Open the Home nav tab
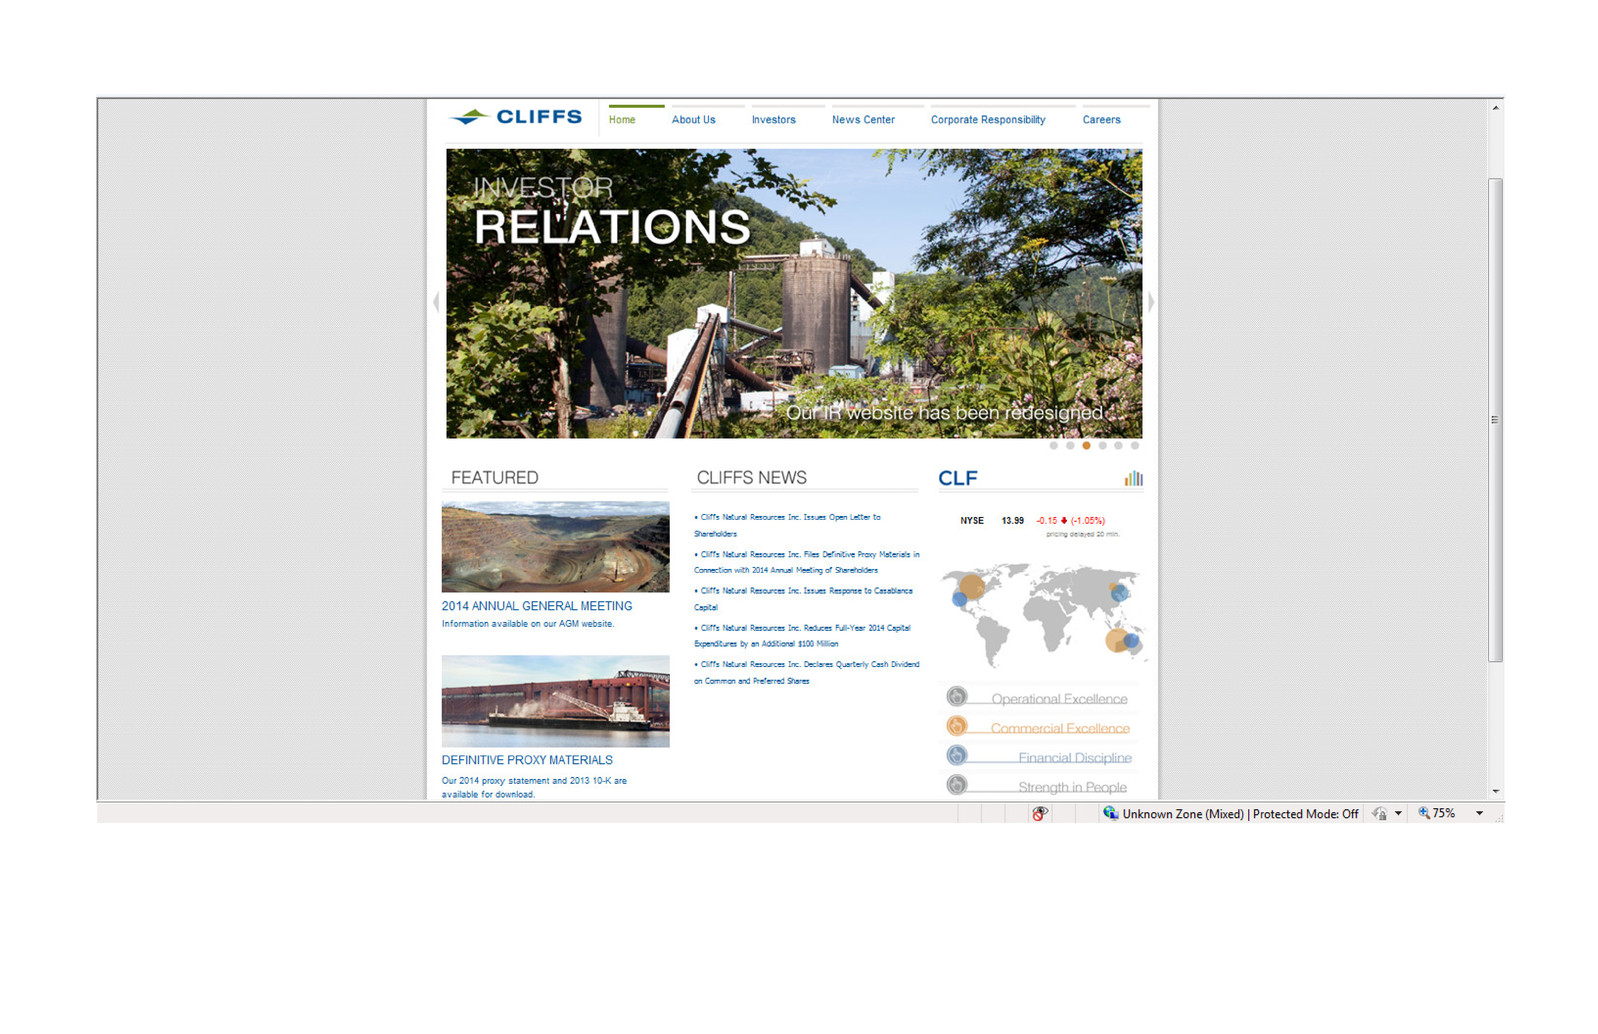This screenshot has width=1598, height=1034. 622,120
